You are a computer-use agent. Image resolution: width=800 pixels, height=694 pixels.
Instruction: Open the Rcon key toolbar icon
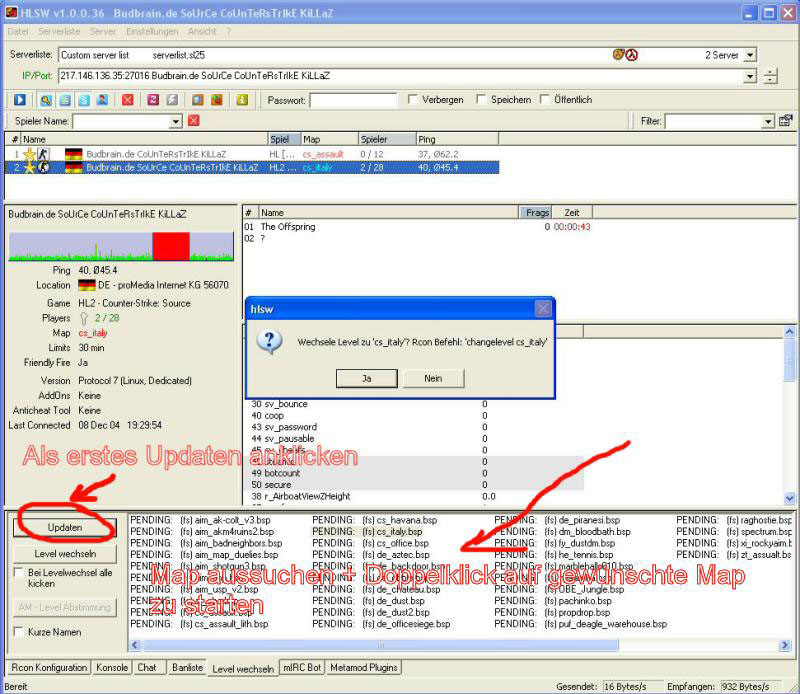[x=45, y=100]
